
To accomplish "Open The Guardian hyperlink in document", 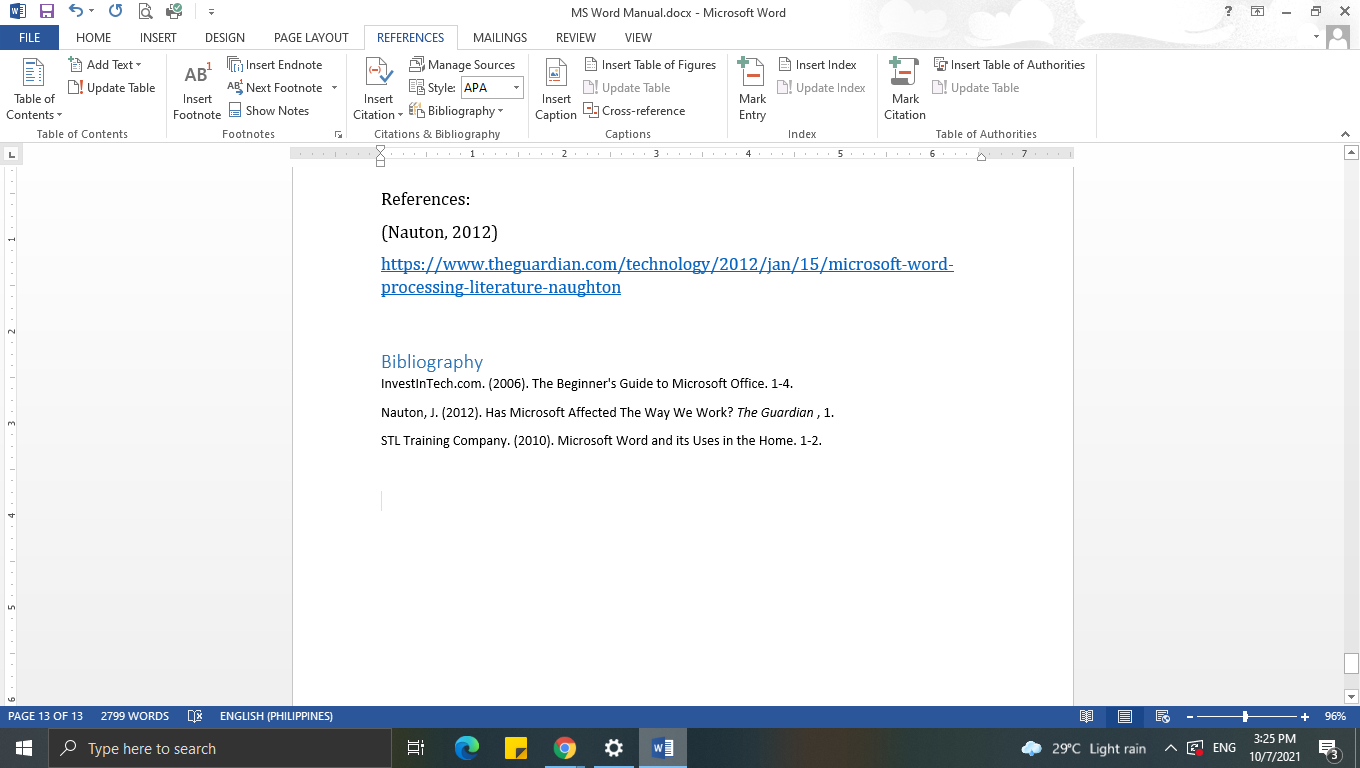I will tap(667, 276).
